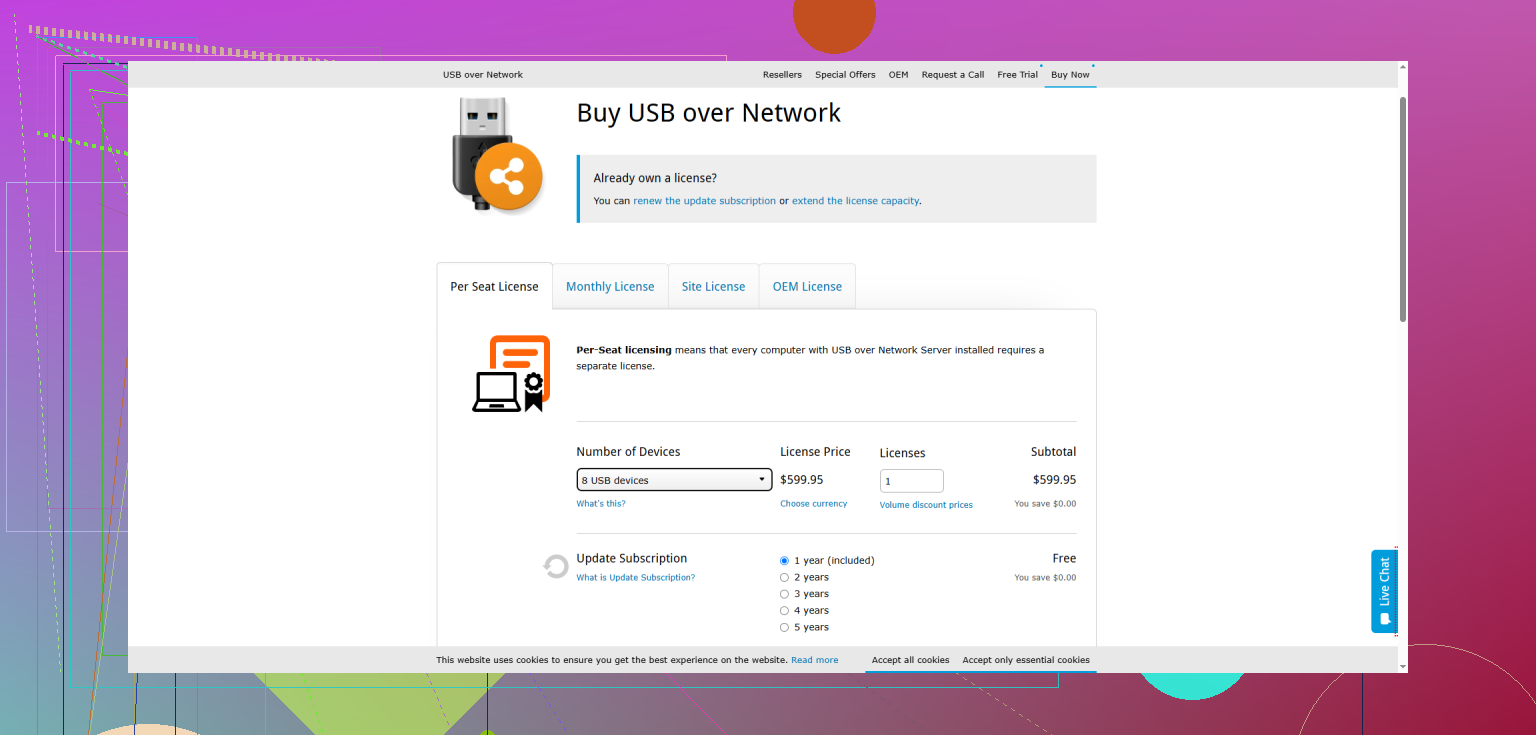Viewport: 1536px width, 735px height.
Task: Open Special Offers in the top navigation
Action: coord(845,75)
